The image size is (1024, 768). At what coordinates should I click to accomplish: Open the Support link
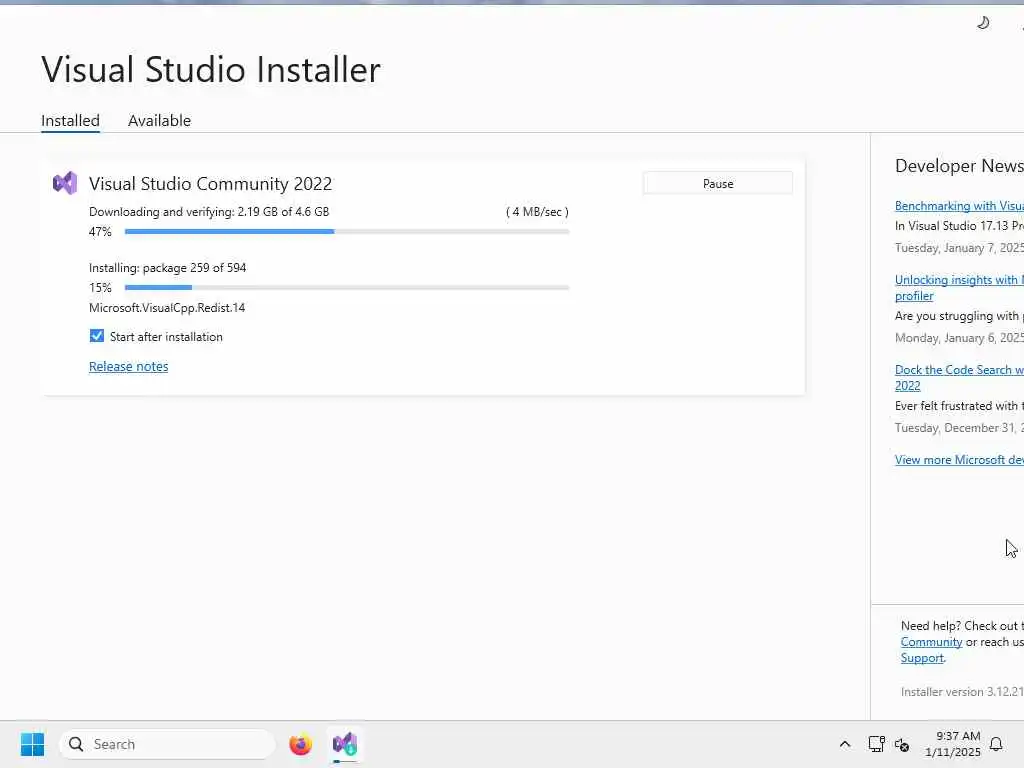[922, 658]
